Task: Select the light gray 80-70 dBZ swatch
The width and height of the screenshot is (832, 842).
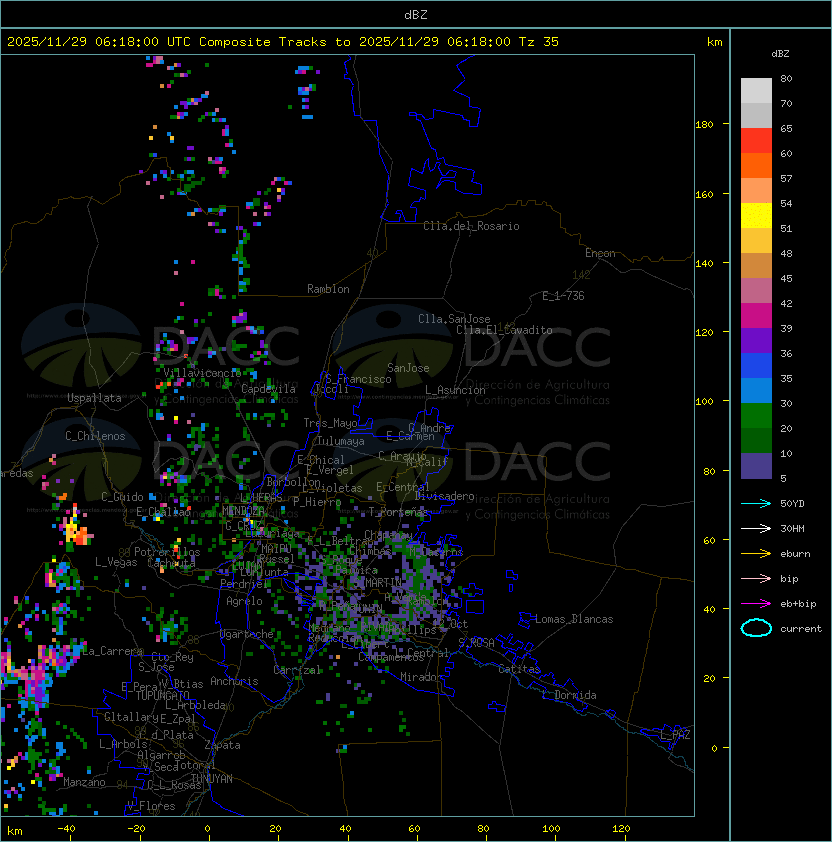Action: (756, 91)
